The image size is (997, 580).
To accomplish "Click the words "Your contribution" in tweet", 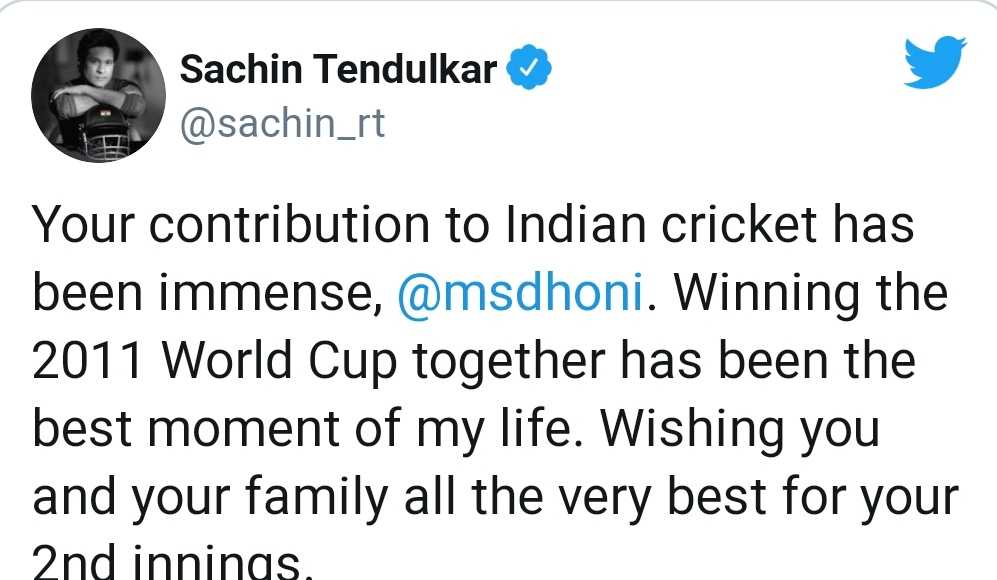I will [231, 224].
